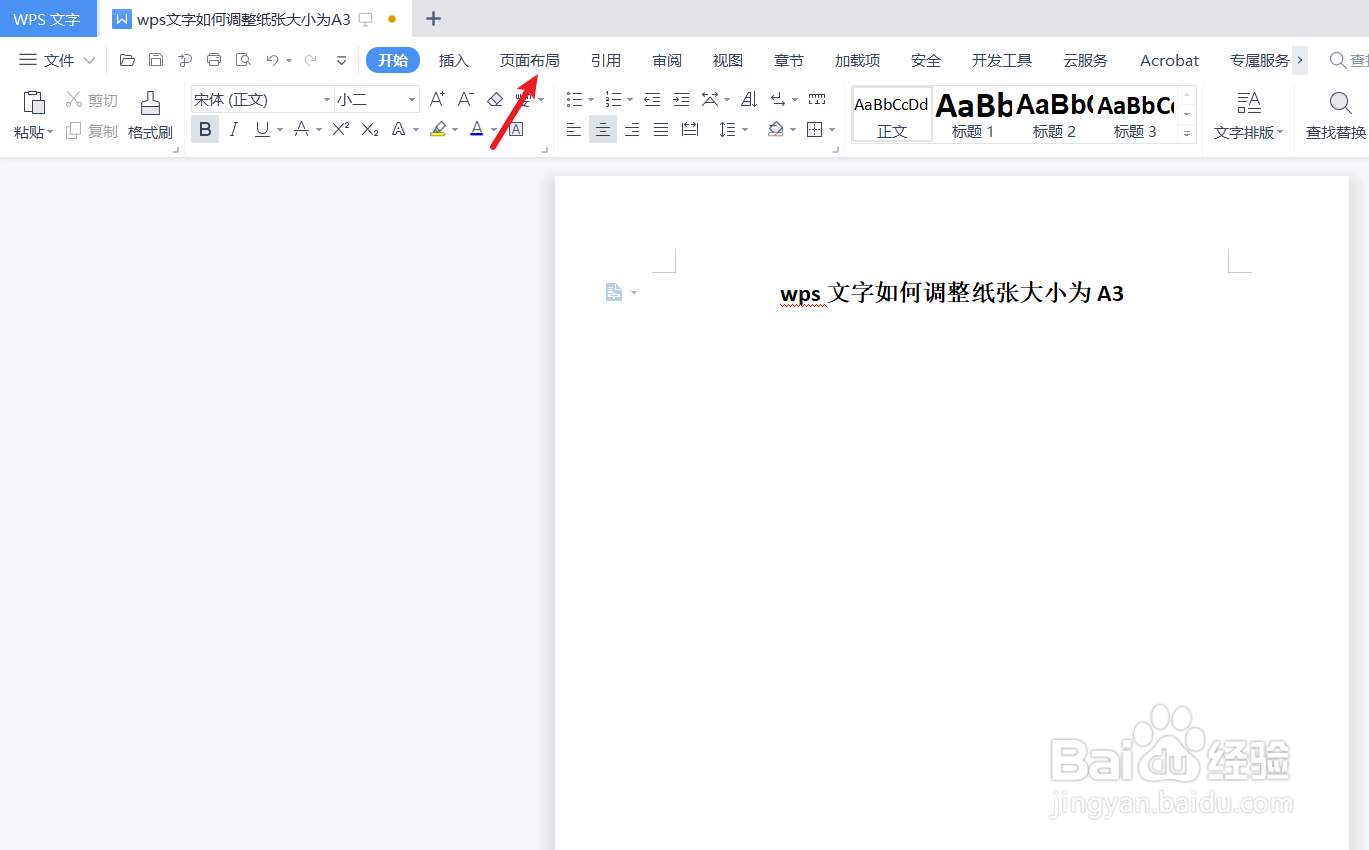
Task: Apply subscript X₂ formatting
Action: (370, 129)
